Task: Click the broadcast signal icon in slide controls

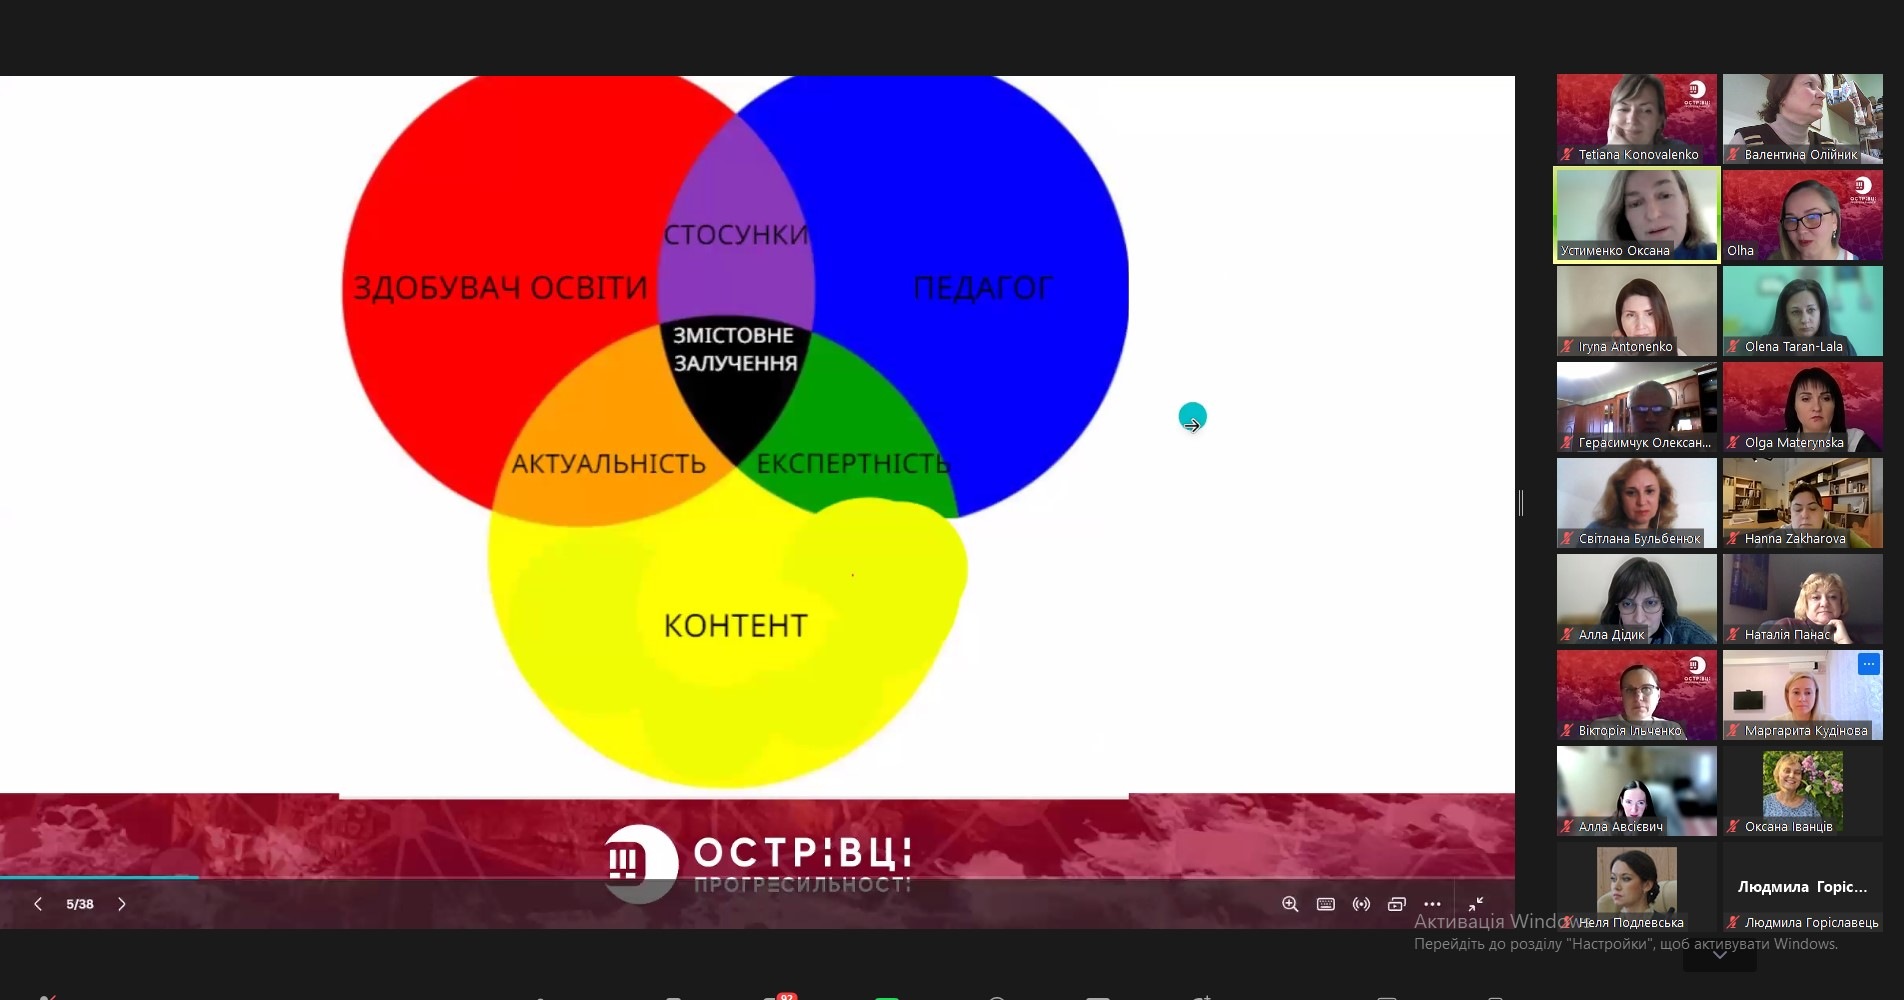Action: tap(1361, 904)
